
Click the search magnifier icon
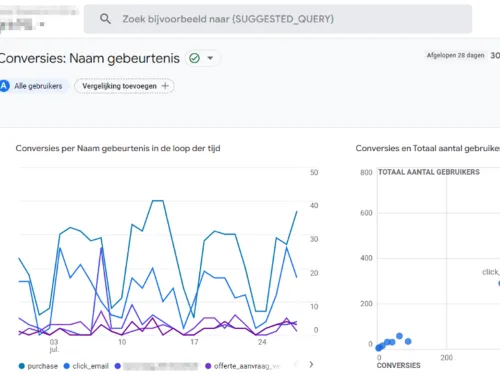pyautogui.click(x=105, y=19)
